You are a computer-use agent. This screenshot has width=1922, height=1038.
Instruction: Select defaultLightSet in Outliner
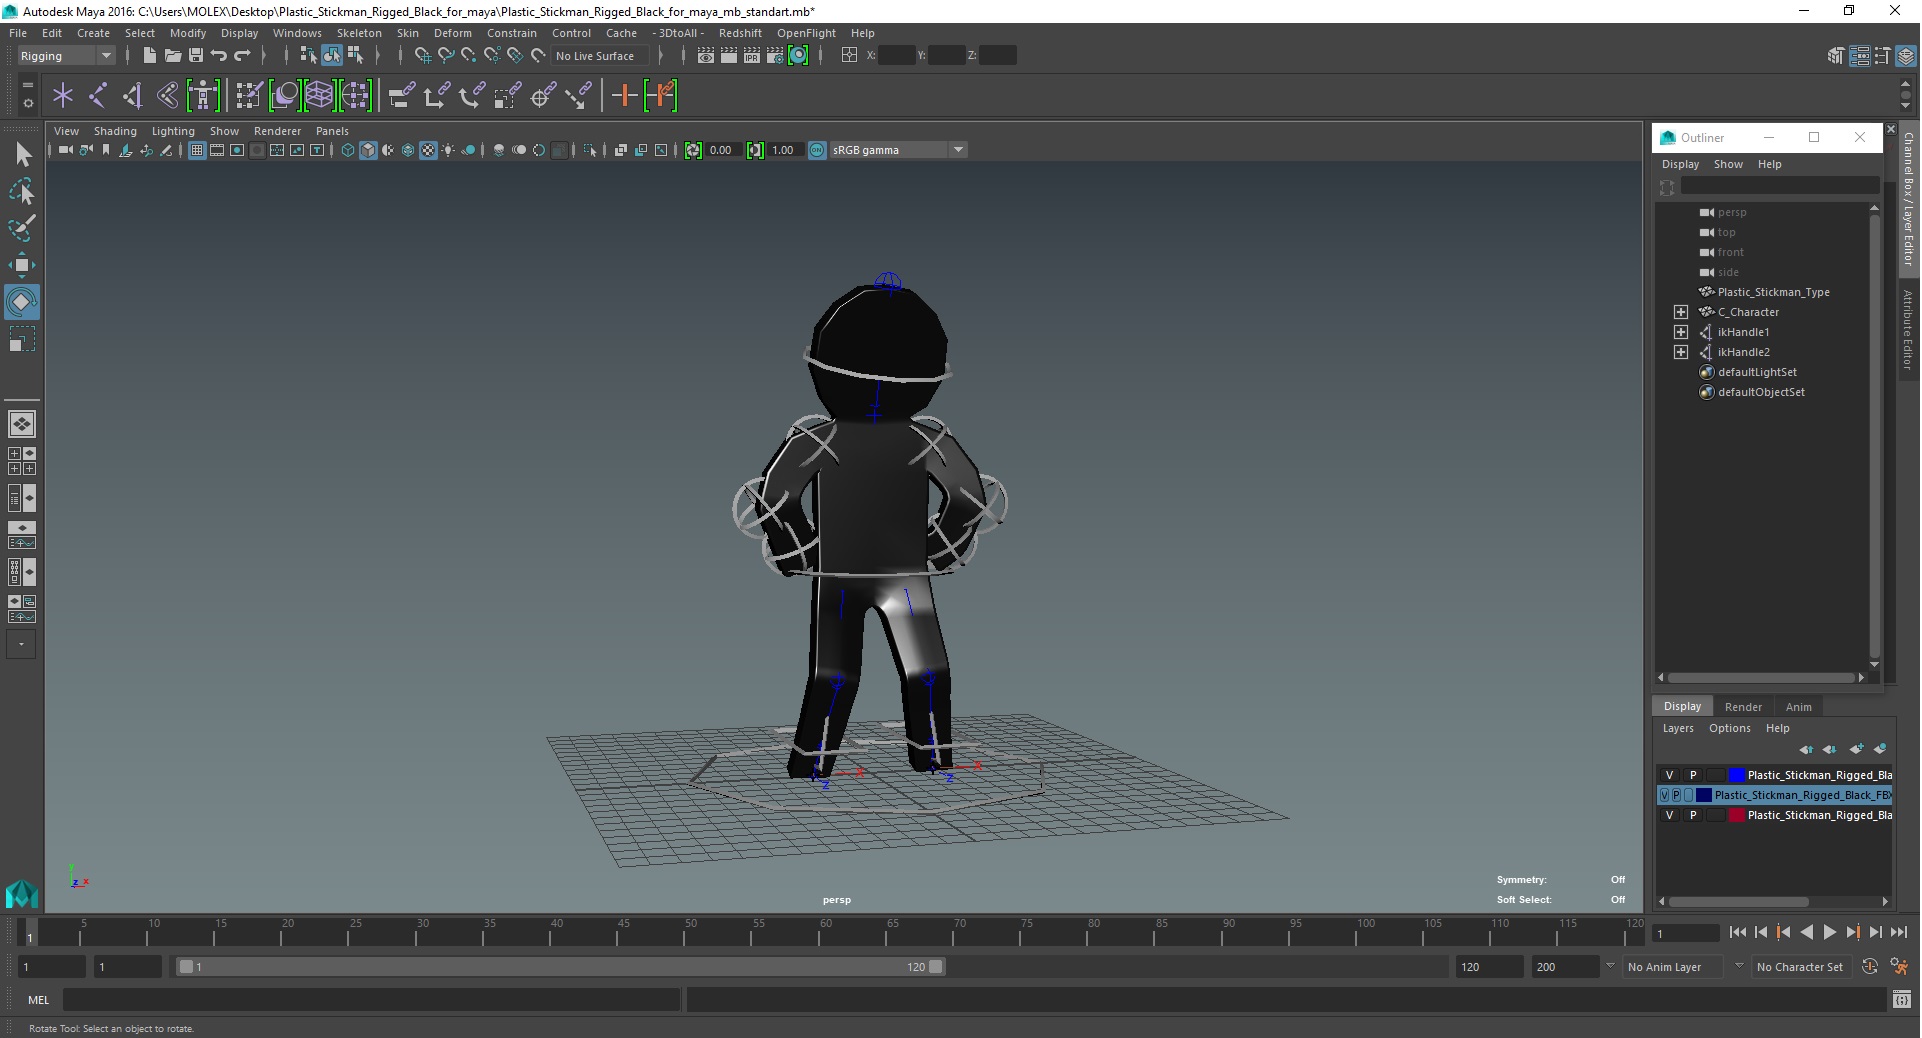[1757, 372]
